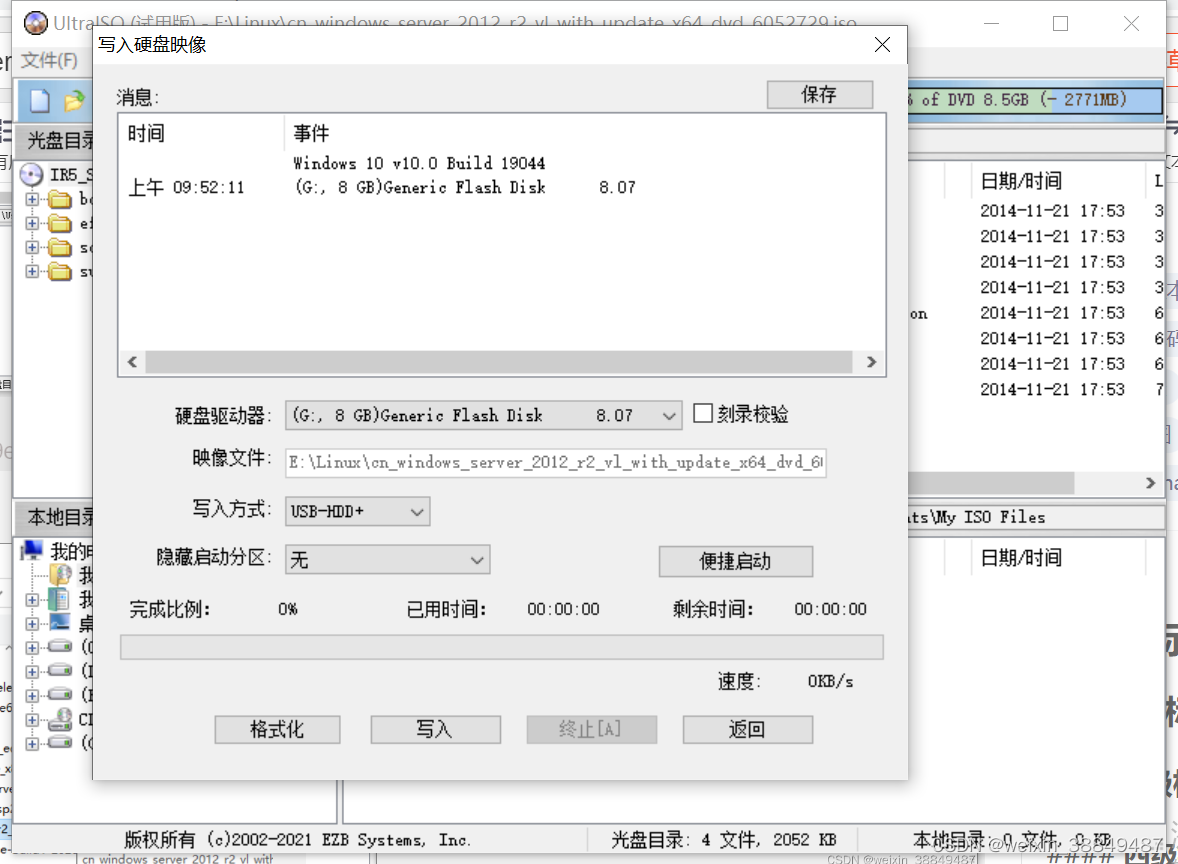Image resolution: width=1178 pixels, height=864 pixels.
Task: Expand the disc folder starting with 'e'
Action: click(x=32, y=223)
